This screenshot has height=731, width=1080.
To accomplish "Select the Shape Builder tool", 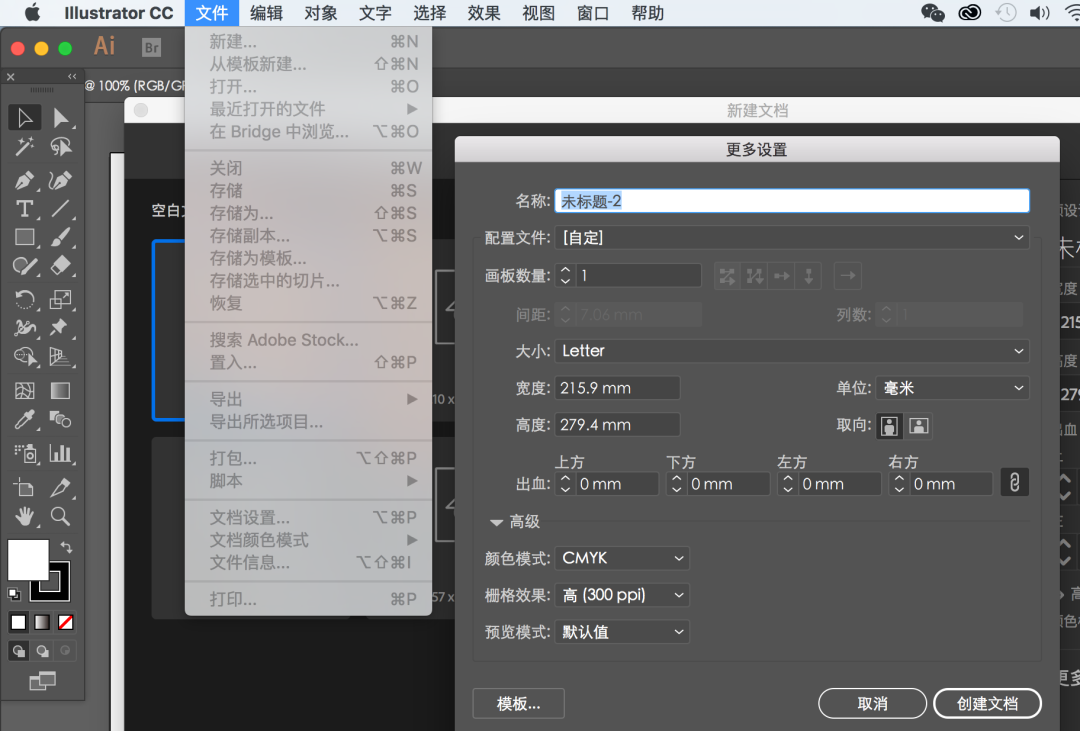I will click(x=24, y=356).
